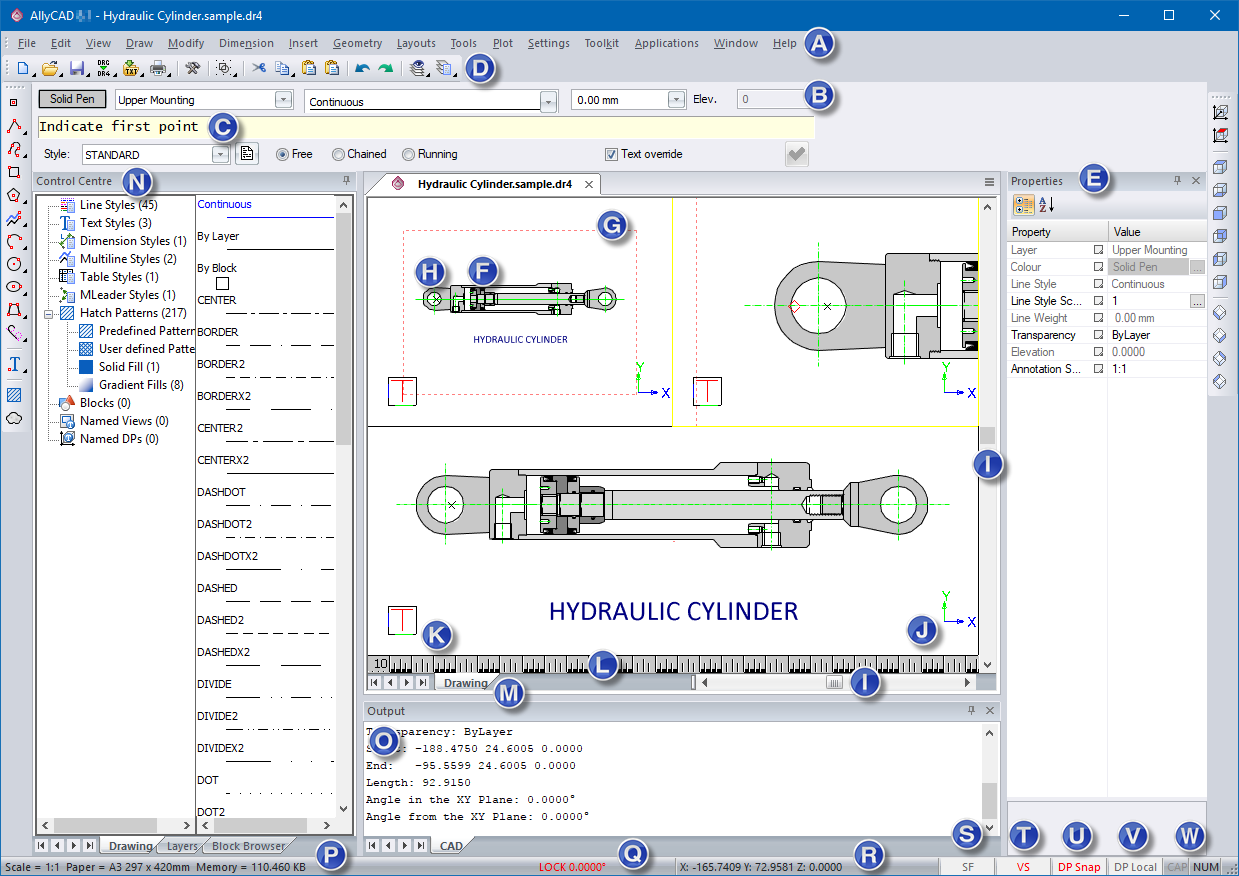
Task: Sort properties alphabetically with the A-Z icon
Action: click(1047, 205)
